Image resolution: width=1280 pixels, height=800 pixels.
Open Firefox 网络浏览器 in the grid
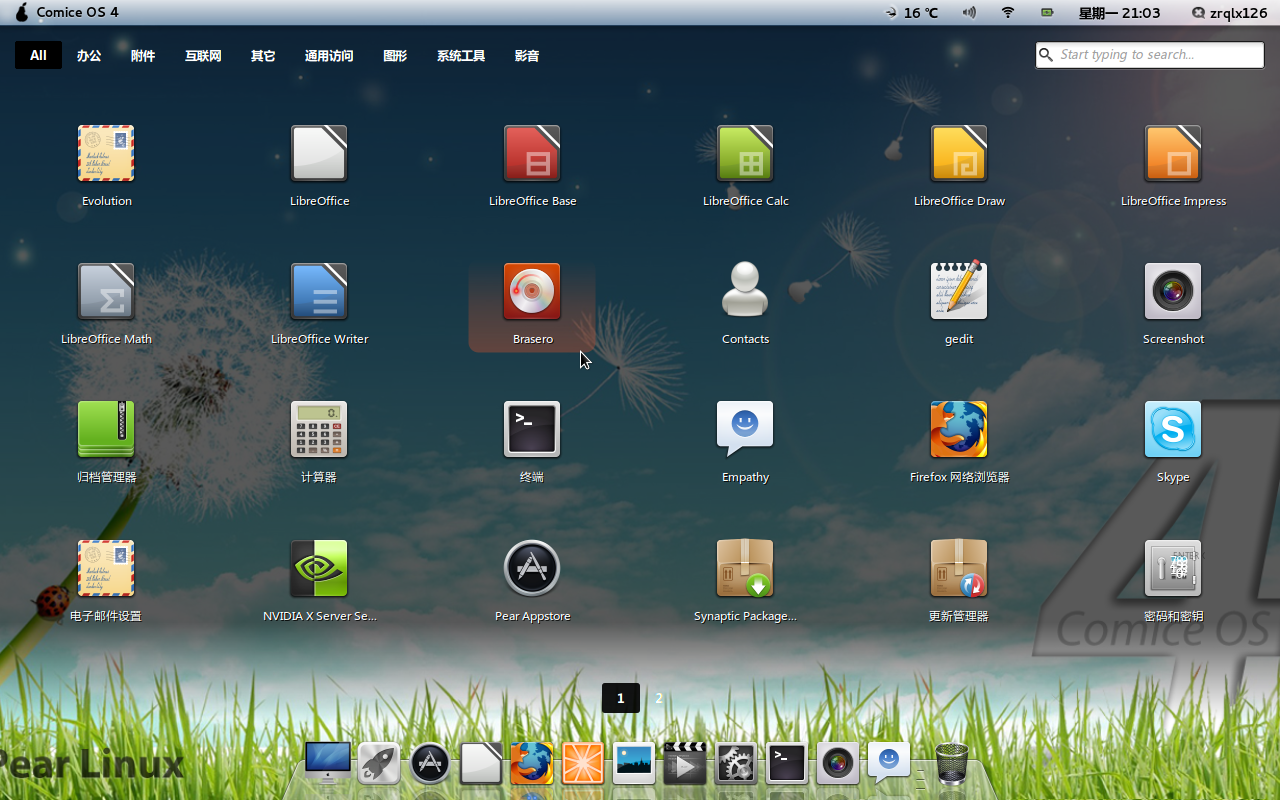coord(959,429)
